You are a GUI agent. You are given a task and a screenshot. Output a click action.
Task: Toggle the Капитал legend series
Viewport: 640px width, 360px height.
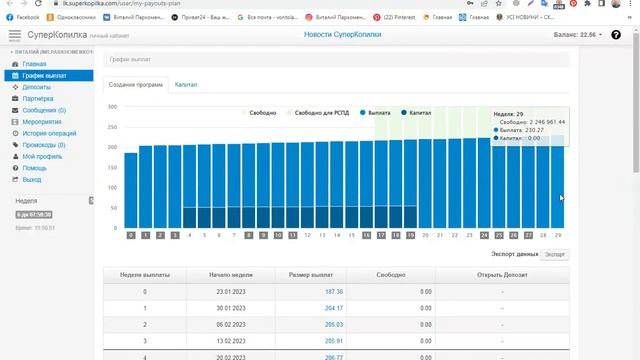[x=416, y=113]
